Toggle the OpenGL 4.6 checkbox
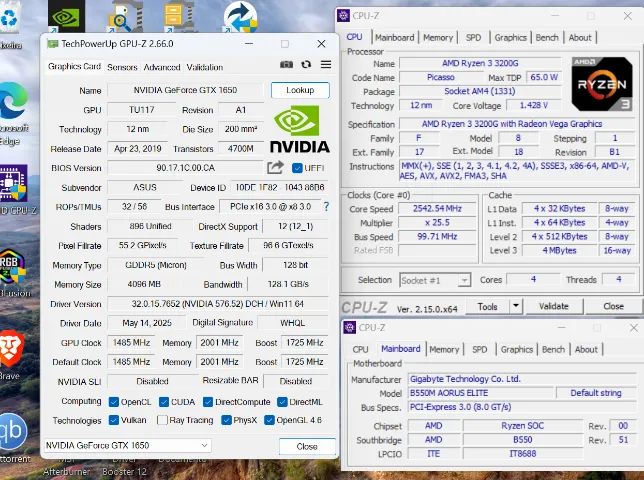644x480 pixels. pyautogui.click(x=269, y=420)
